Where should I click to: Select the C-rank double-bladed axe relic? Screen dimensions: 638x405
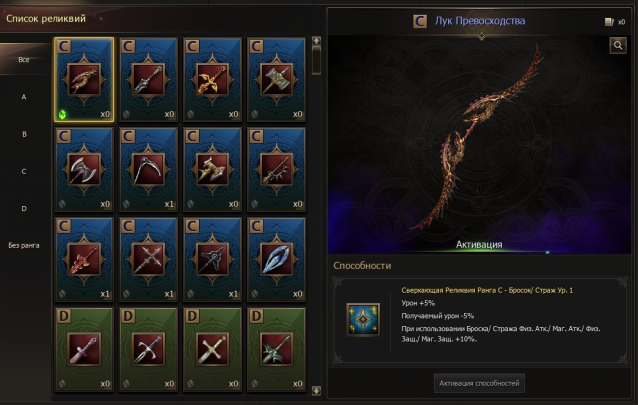84,169
